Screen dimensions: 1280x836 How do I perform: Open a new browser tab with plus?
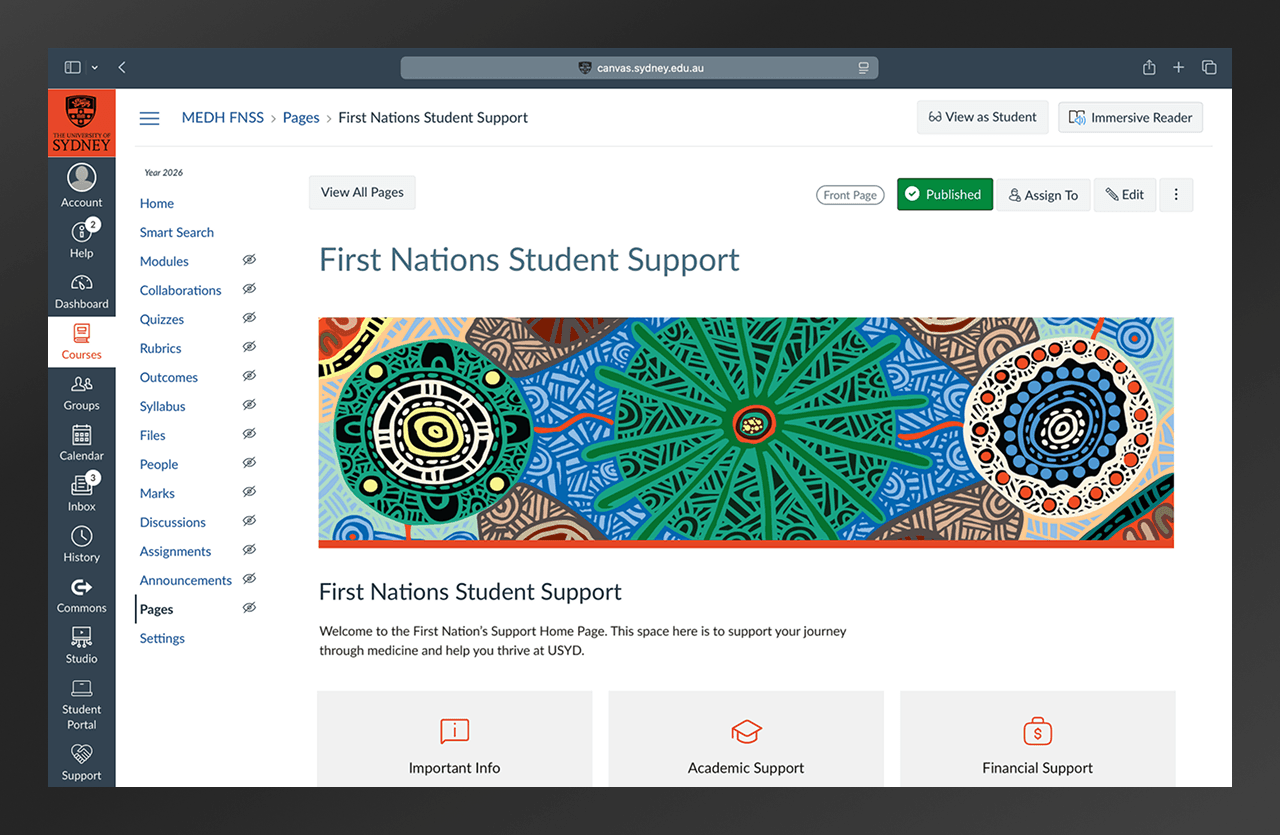(1179, 67)
